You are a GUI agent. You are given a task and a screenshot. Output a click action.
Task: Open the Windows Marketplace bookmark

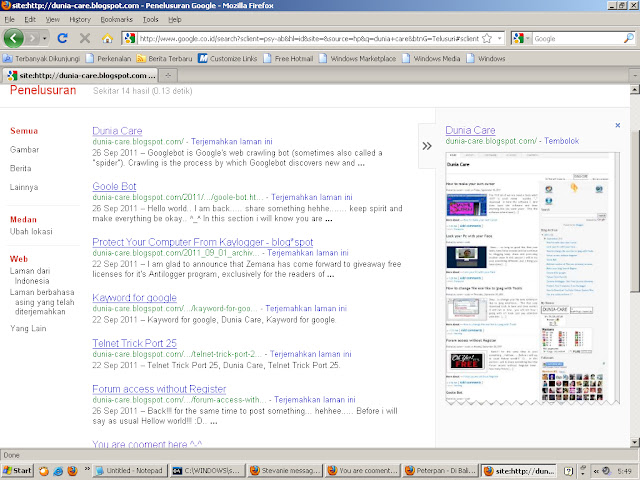click(x=358, y=58)
